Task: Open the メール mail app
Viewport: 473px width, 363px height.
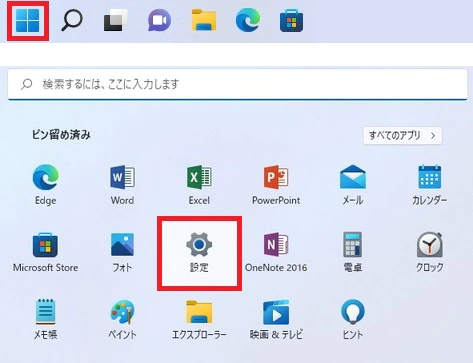Action: click(x=353, y=184)
